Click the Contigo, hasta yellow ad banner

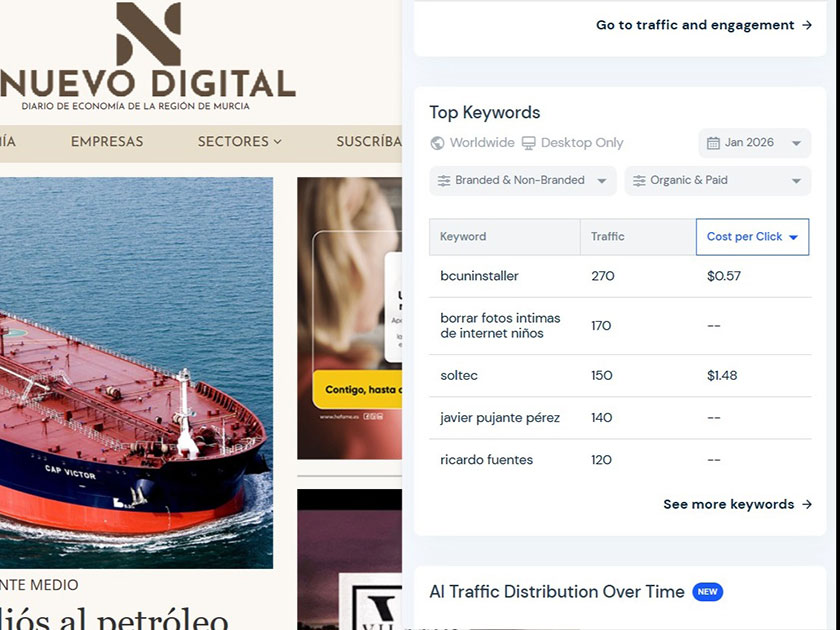357,389
